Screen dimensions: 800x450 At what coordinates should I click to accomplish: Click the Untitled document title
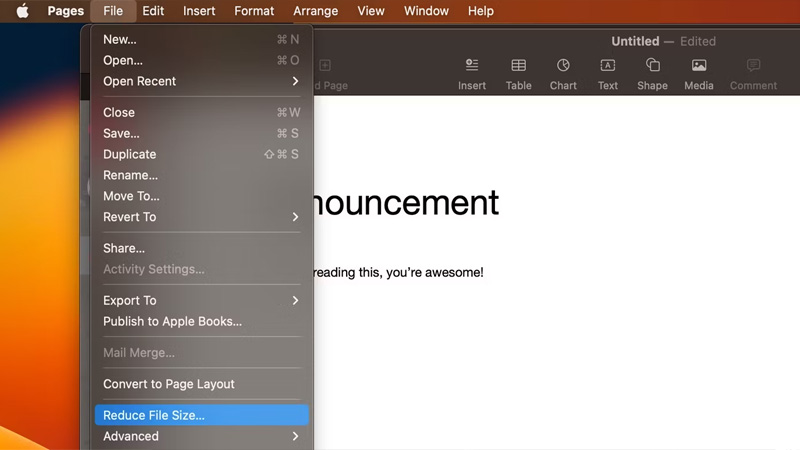[635, 41]
